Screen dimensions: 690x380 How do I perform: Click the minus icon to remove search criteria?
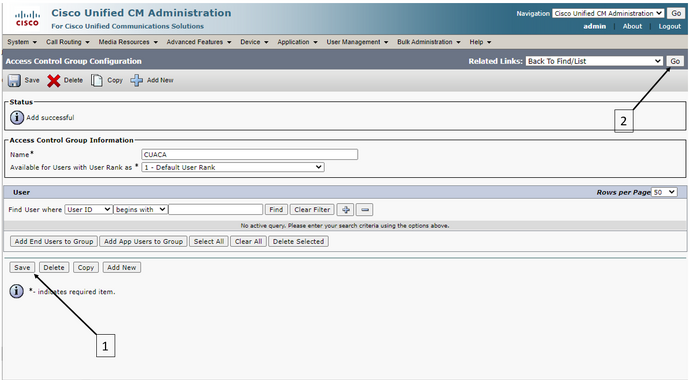[365, 210]
